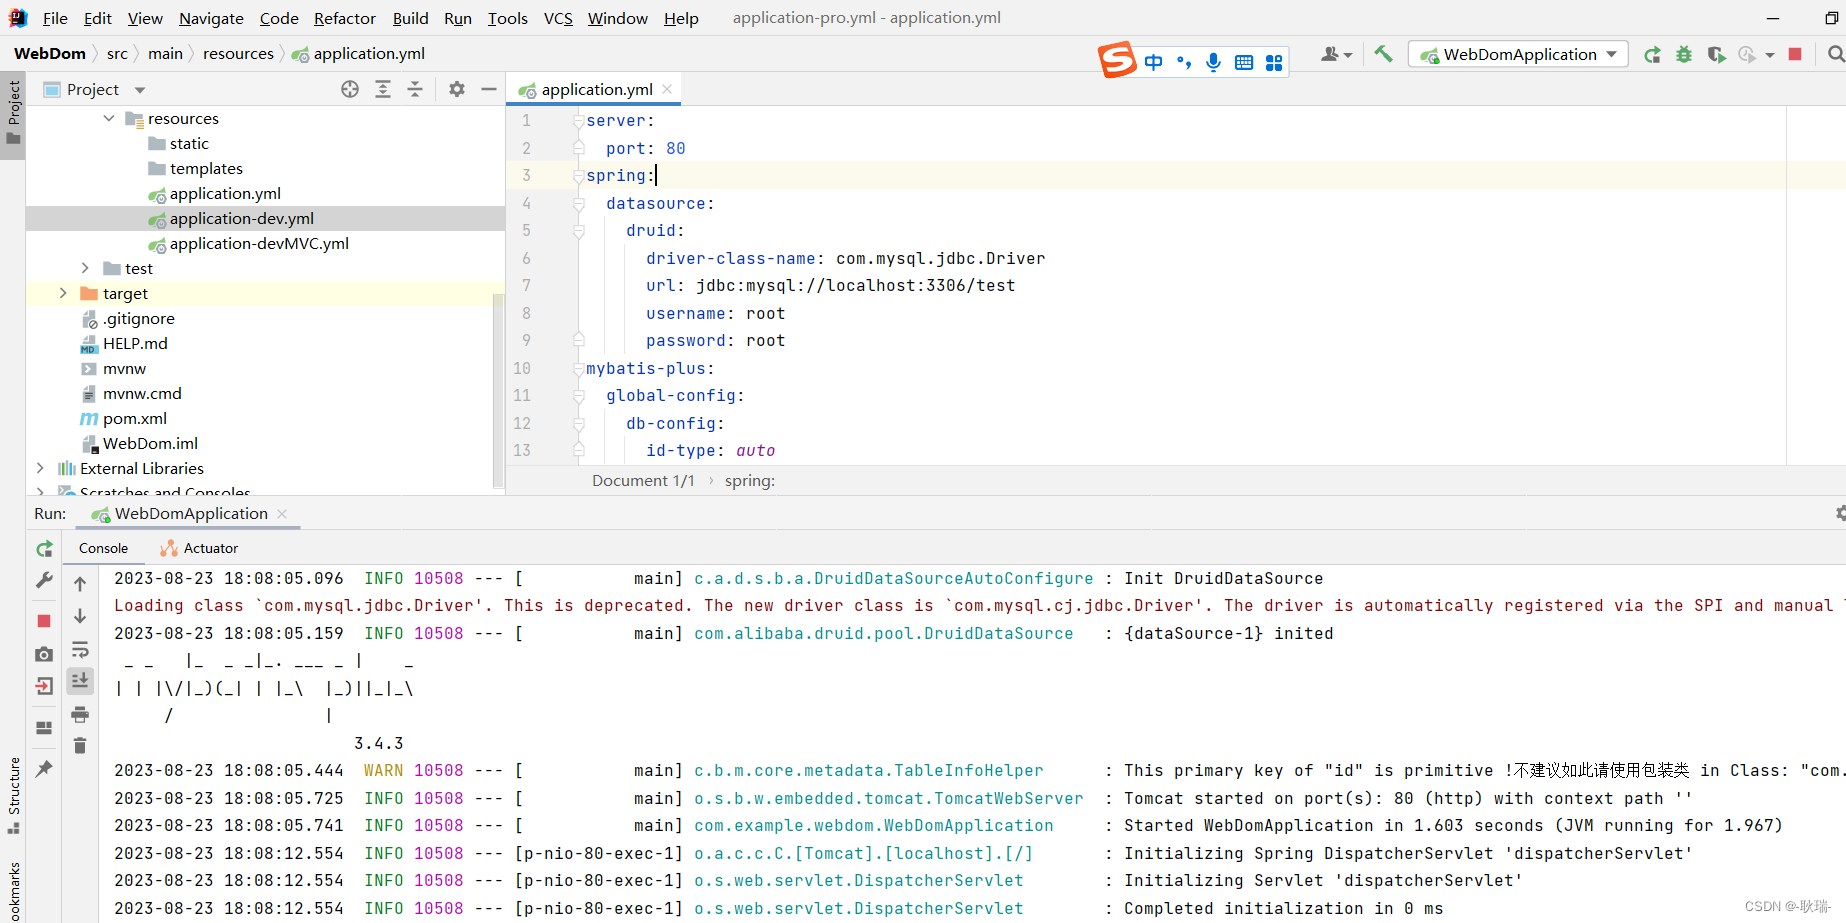Run with coverage shield icon
Image resolution: width=1846 pixels, height=923 pixels.
tap(1716, 55)
